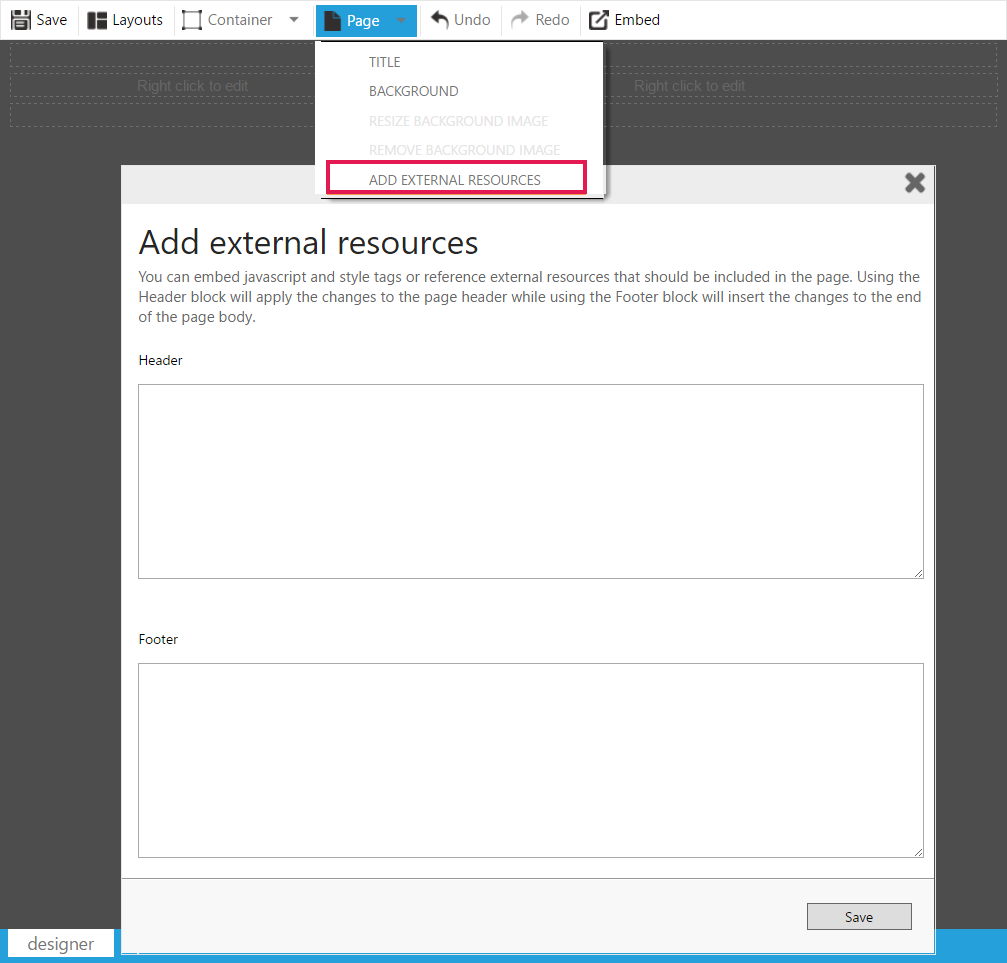Click the Save floppy disk icon in toolbar
The image size is (1007, 963).
21,20
